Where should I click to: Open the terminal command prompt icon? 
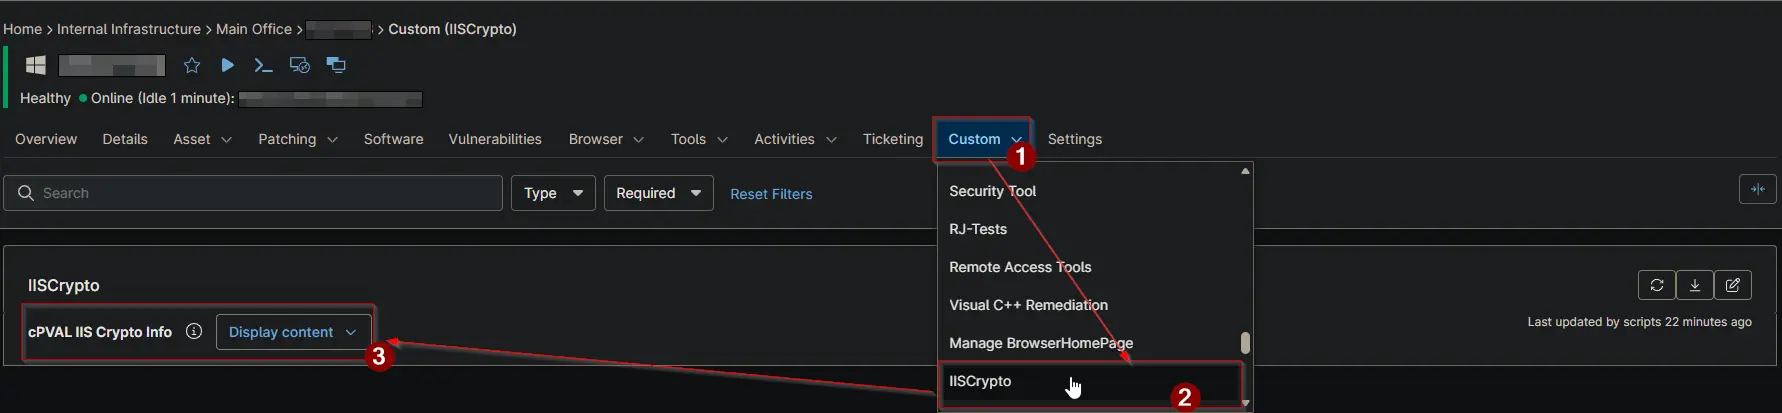[x=263, y=65]
